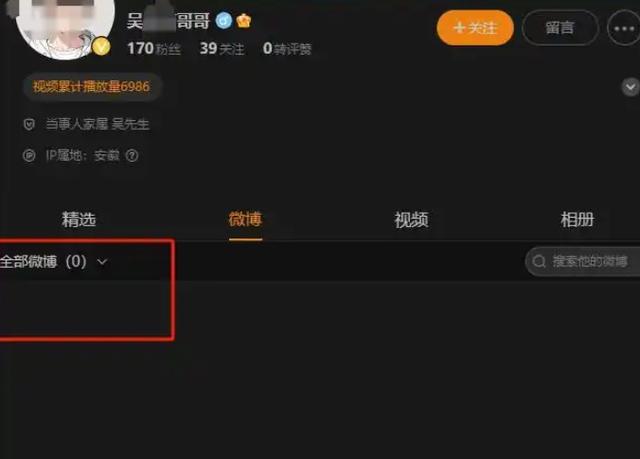Click the 搜索他的微博 search field

pos(582,261)
